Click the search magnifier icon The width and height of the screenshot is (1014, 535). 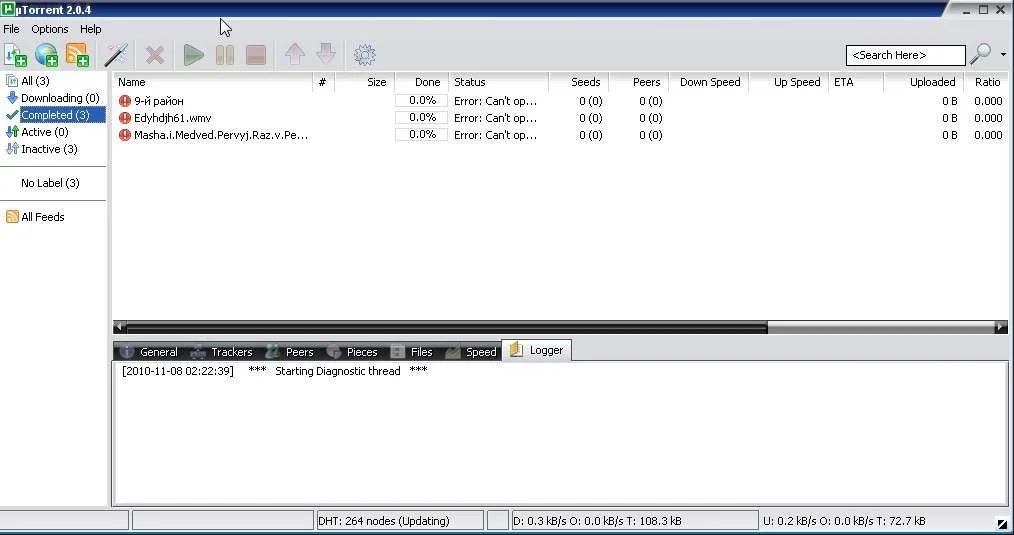tap(980, 54)
